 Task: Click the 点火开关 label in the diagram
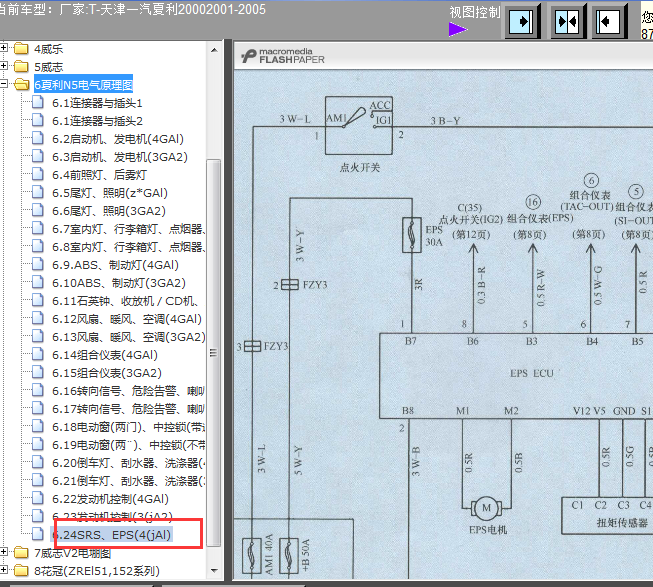pyautogui.click(x=360, y=167)
